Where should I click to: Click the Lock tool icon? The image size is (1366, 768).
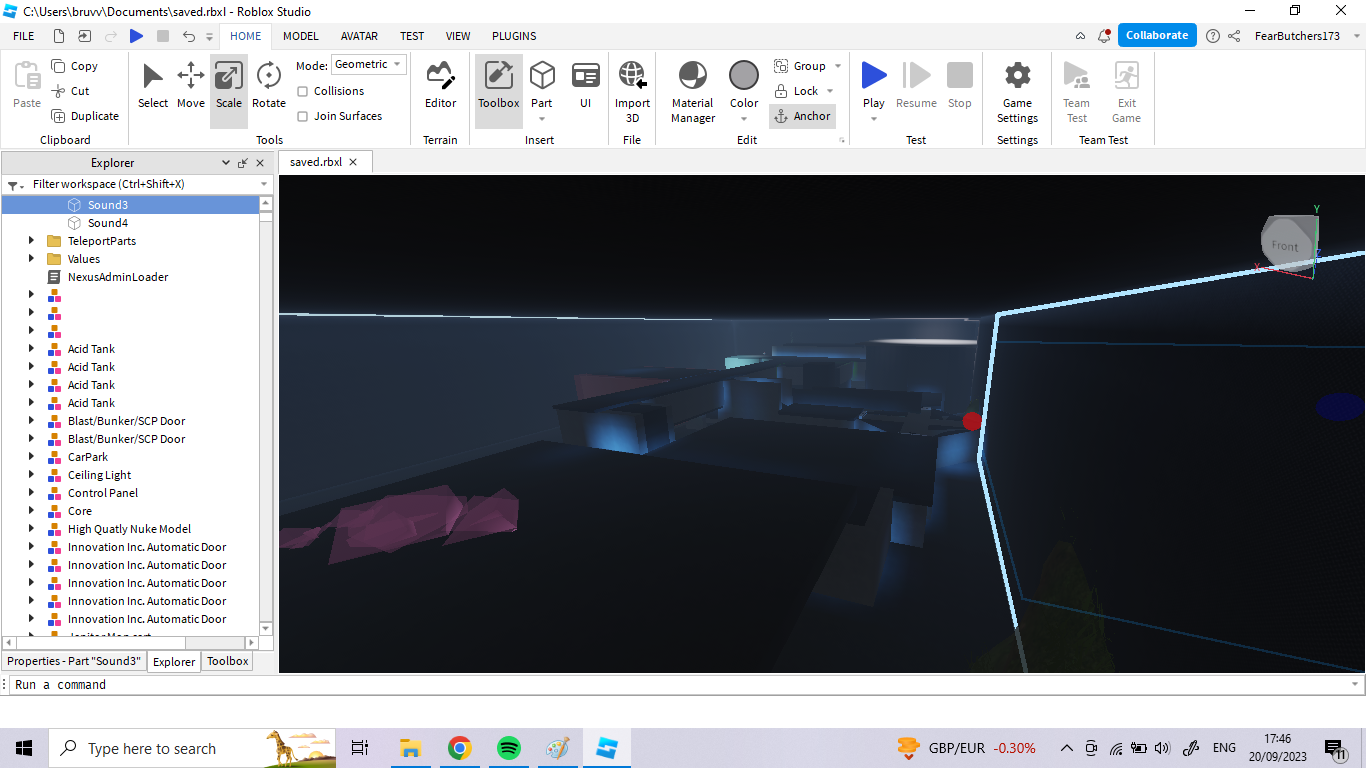click(x=782, y=91)
